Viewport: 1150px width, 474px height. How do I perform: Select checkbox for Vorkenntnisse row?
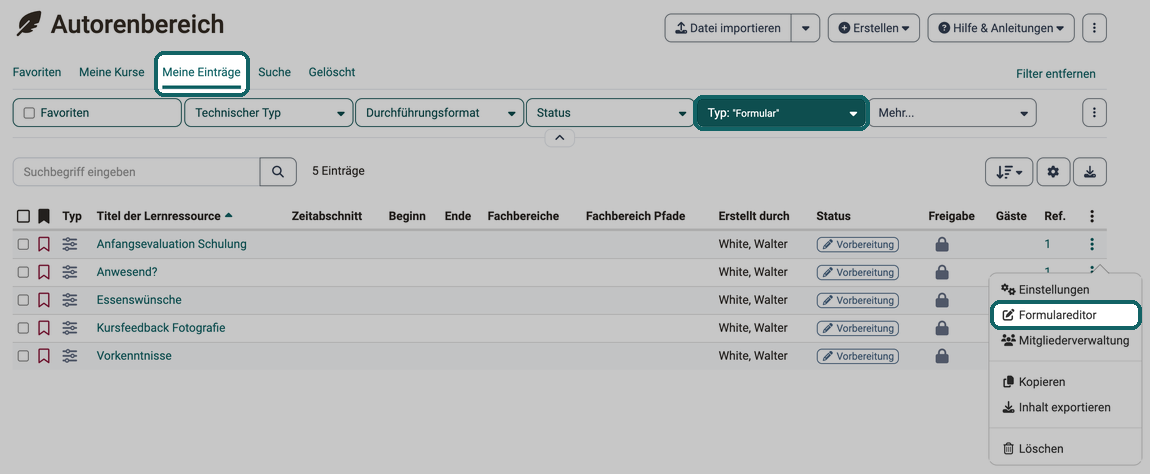[23, 356]
